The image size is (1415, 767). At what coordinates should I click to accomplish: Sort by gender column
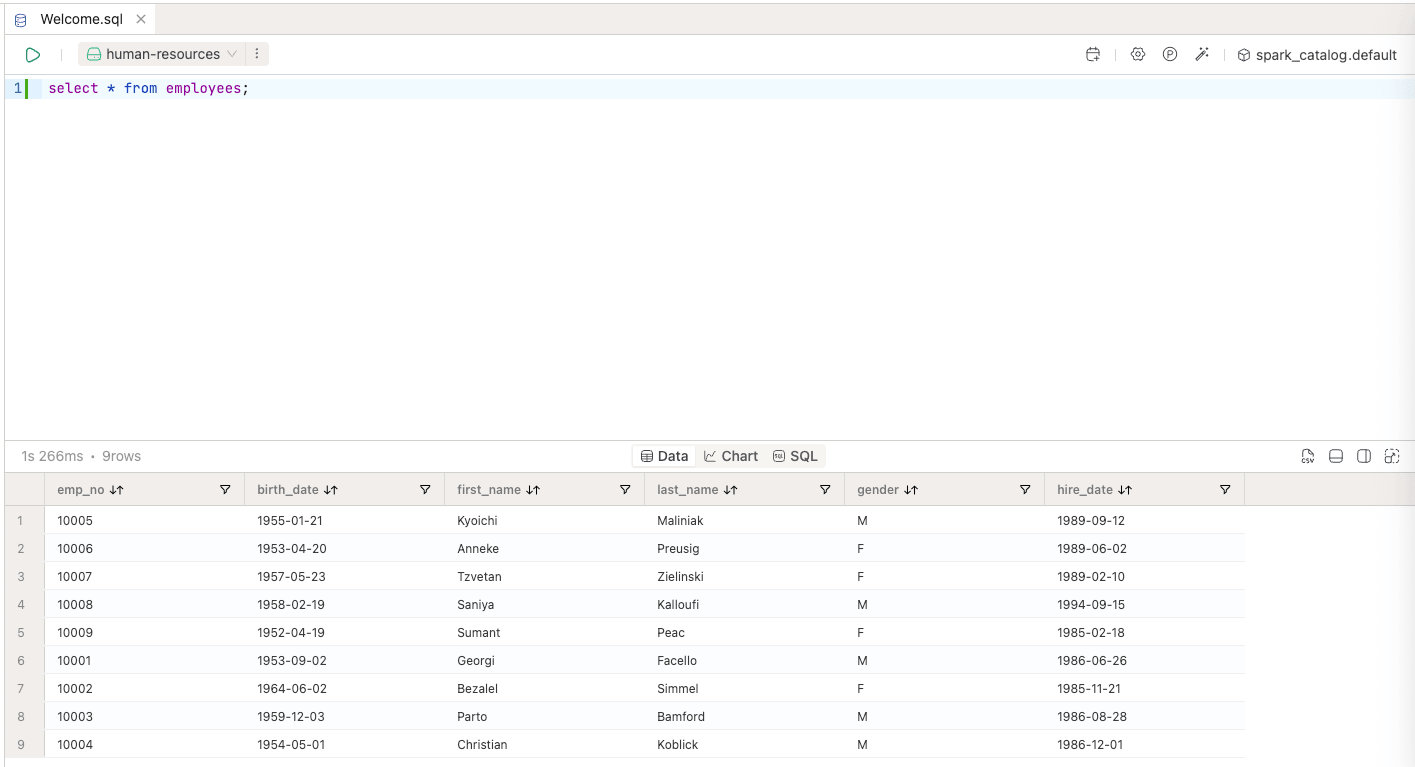pyautogui.click(x=911, y=490)
